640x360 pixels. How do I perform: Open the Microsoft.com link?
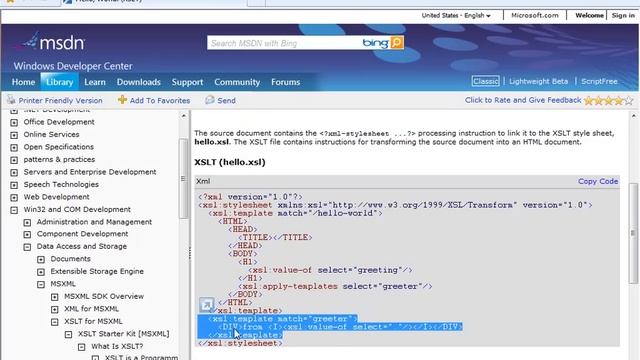[x=535, y=16]
